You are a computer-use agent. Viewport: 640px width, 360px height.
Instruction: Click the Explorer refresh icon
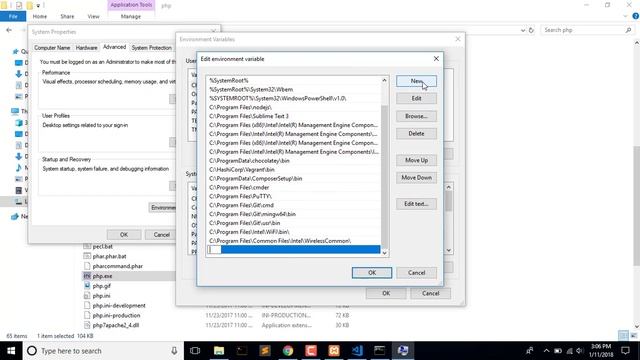(531, 30)
